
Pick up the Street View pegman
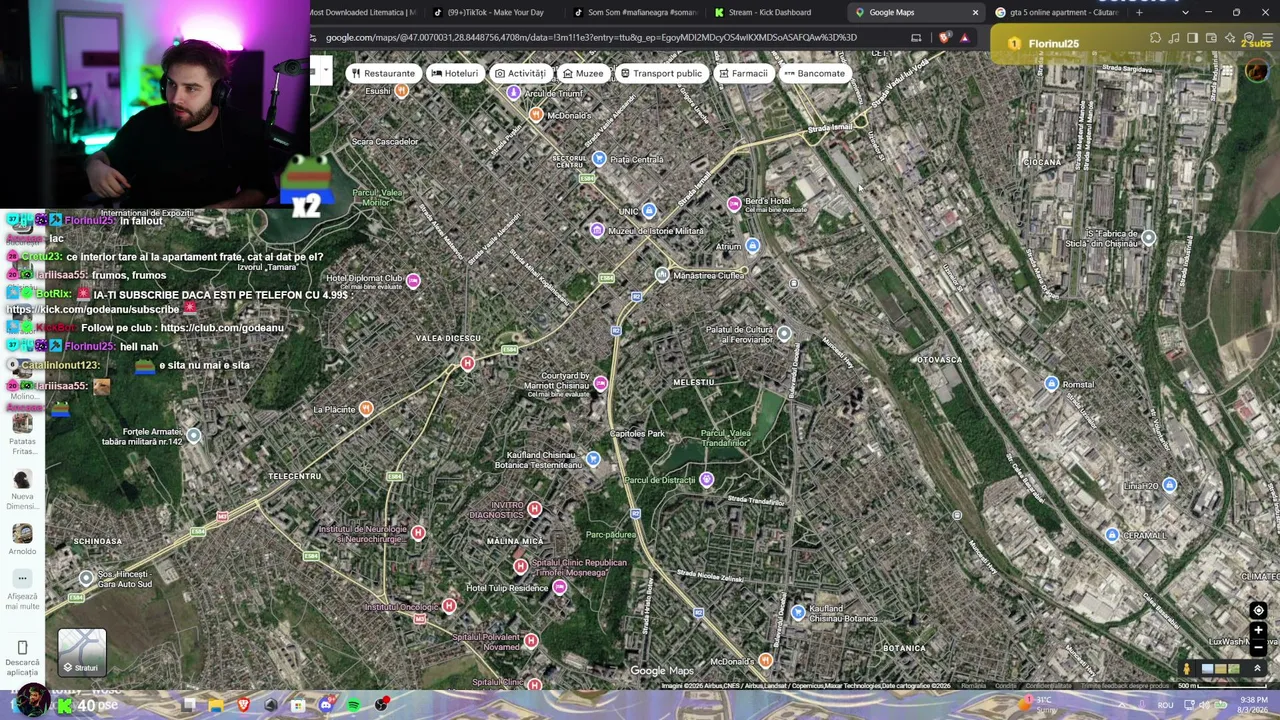(x=1187, y=669)
